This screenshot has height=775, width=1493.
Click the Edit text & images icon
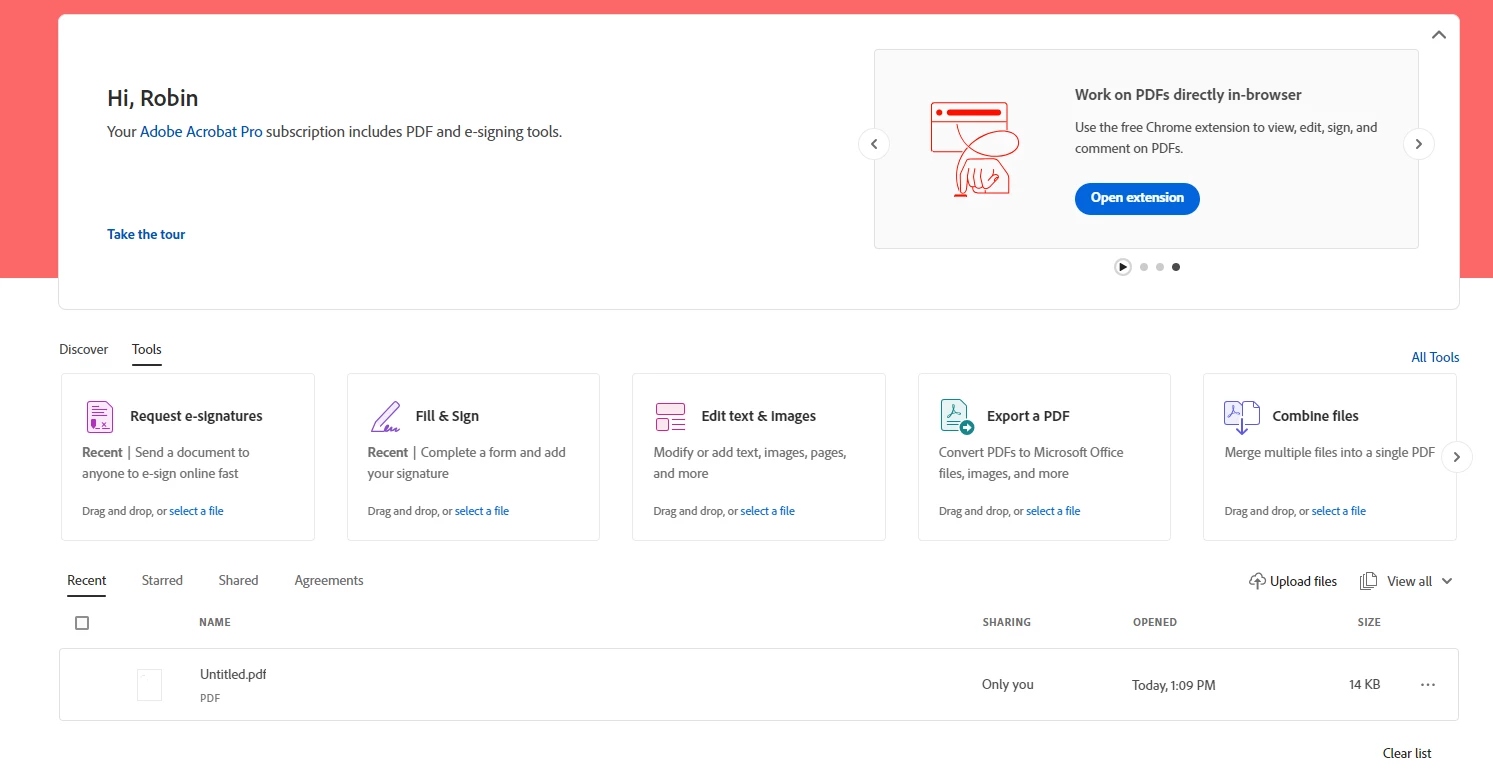coord(670,416)
